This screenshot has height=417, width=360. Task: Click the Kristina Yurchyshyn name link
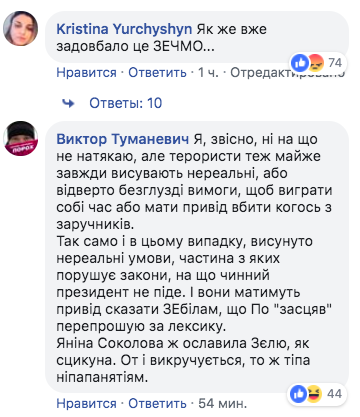pos(124,29)
